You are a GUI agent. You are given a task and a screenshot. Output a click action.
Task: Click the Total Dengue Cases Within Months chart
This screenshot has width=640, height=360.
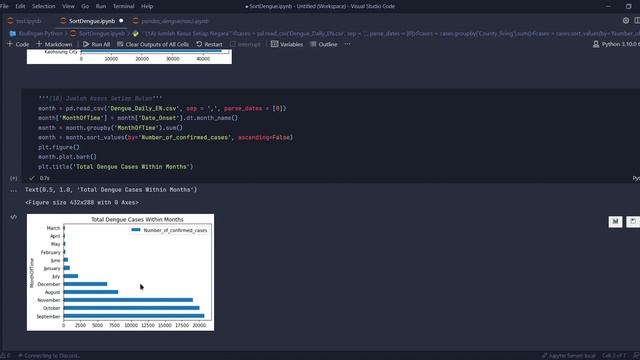[120, 272]
